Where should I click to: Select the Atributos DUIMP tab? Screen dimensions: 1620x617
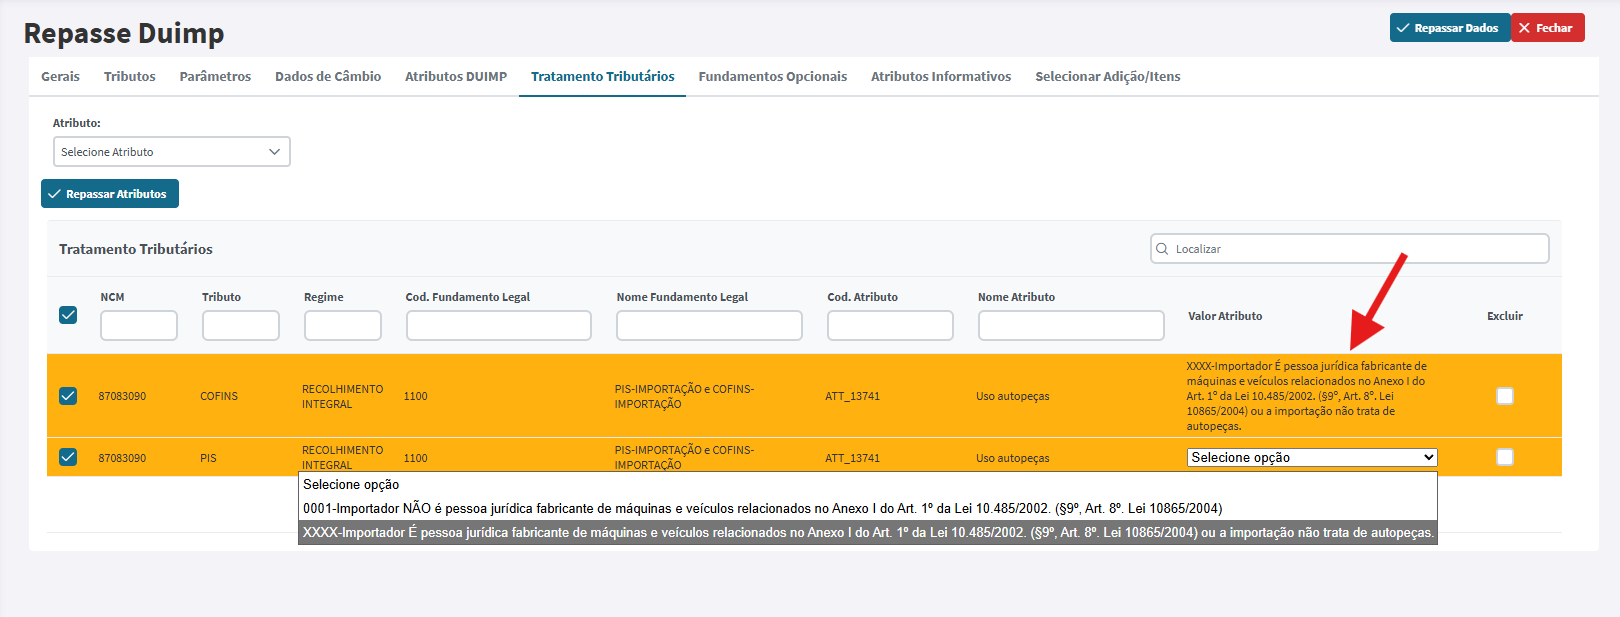pos(456,76)
